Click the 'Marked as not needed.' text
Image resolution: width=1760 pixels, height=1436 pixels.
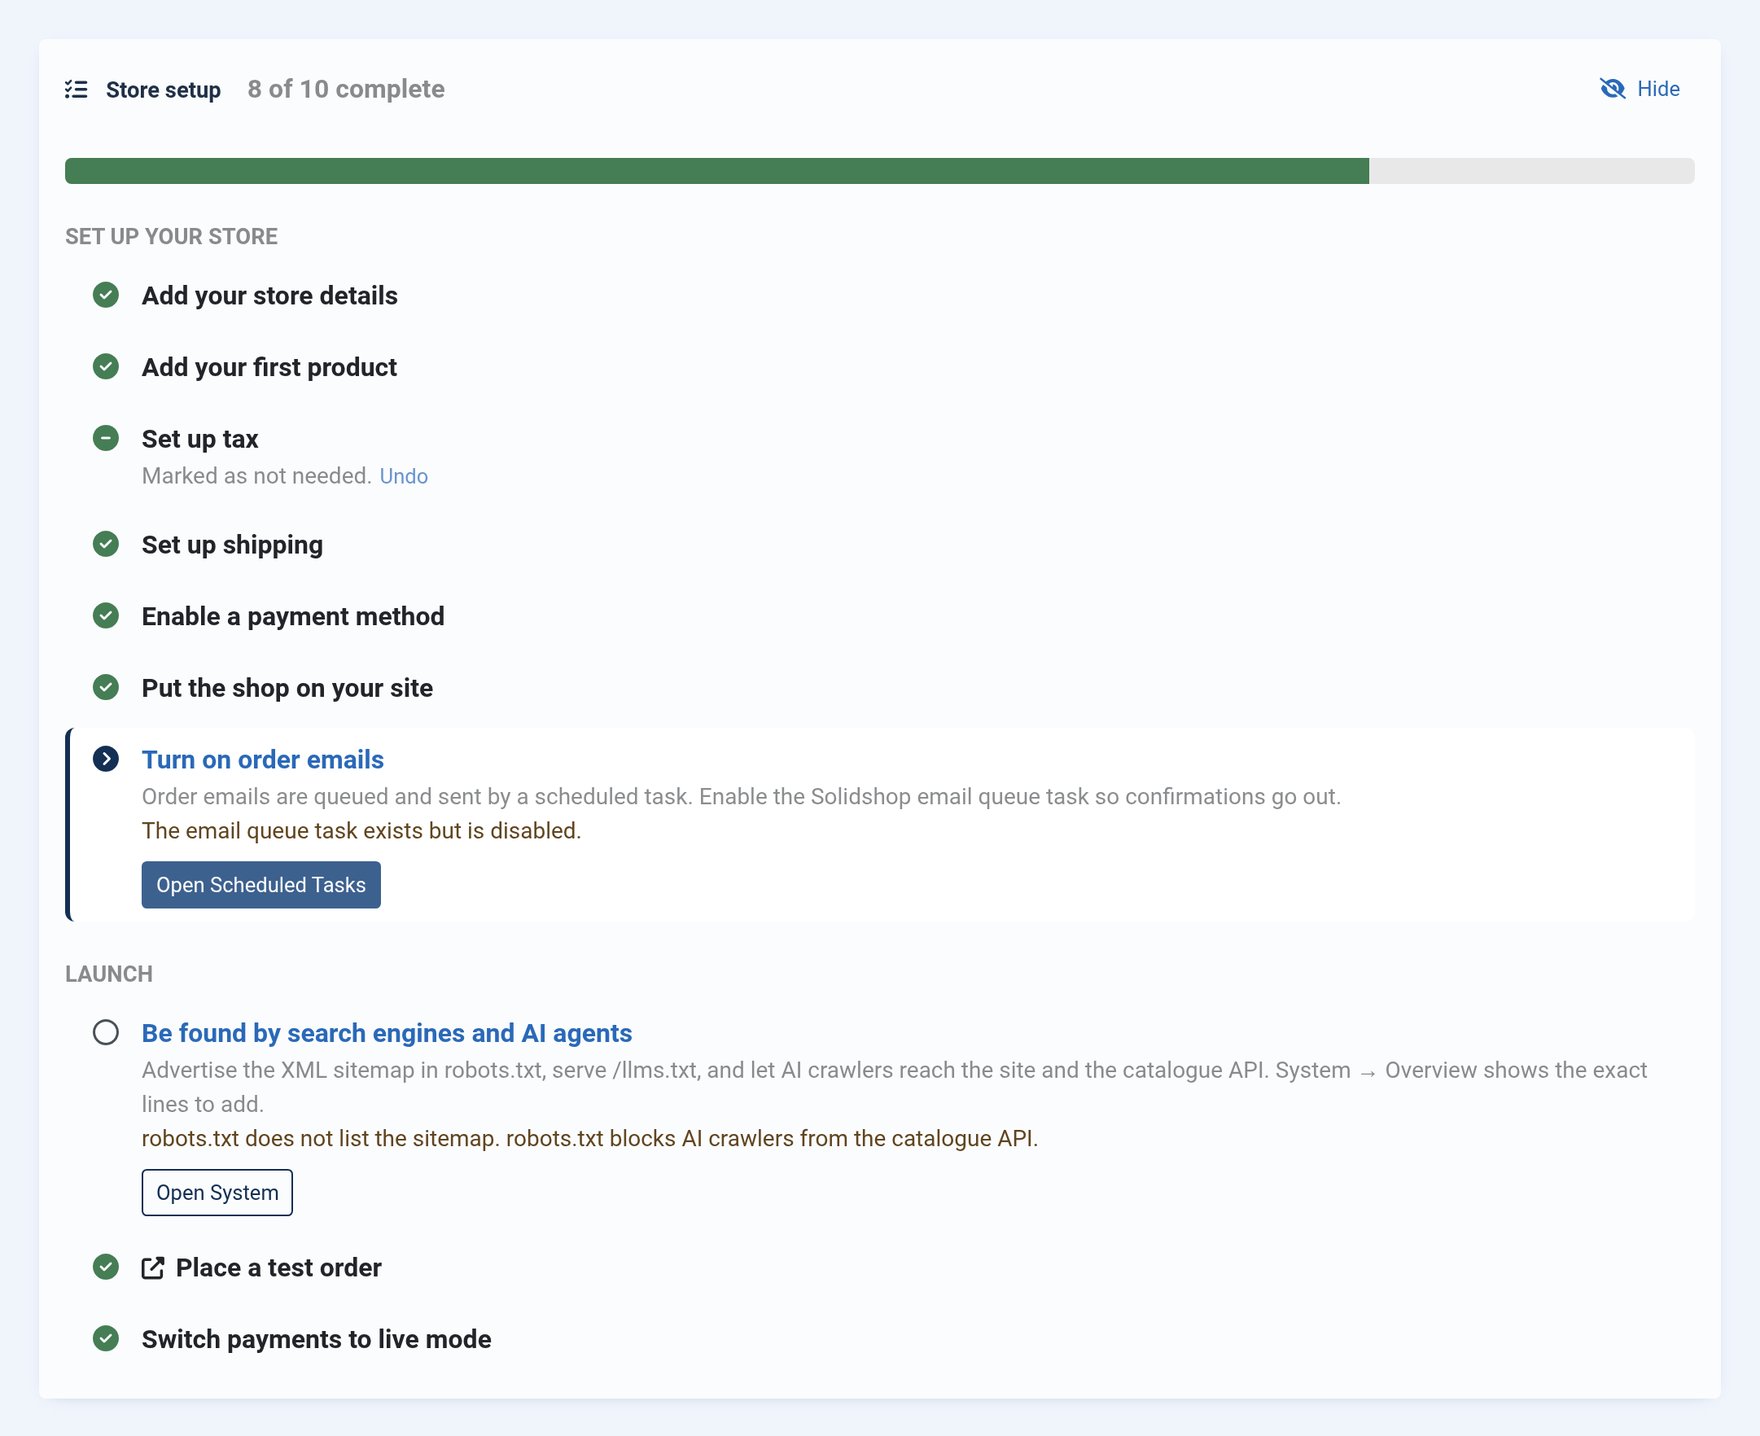[x=257, y=476]
